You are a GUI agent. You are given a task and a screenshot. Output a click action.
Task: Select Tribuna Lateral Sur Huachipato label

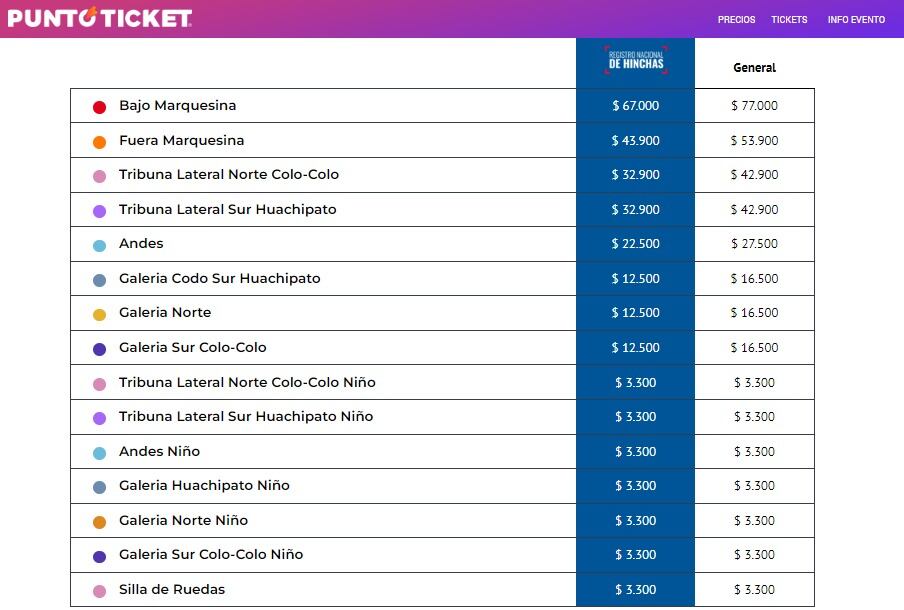[x=228, y=209]
